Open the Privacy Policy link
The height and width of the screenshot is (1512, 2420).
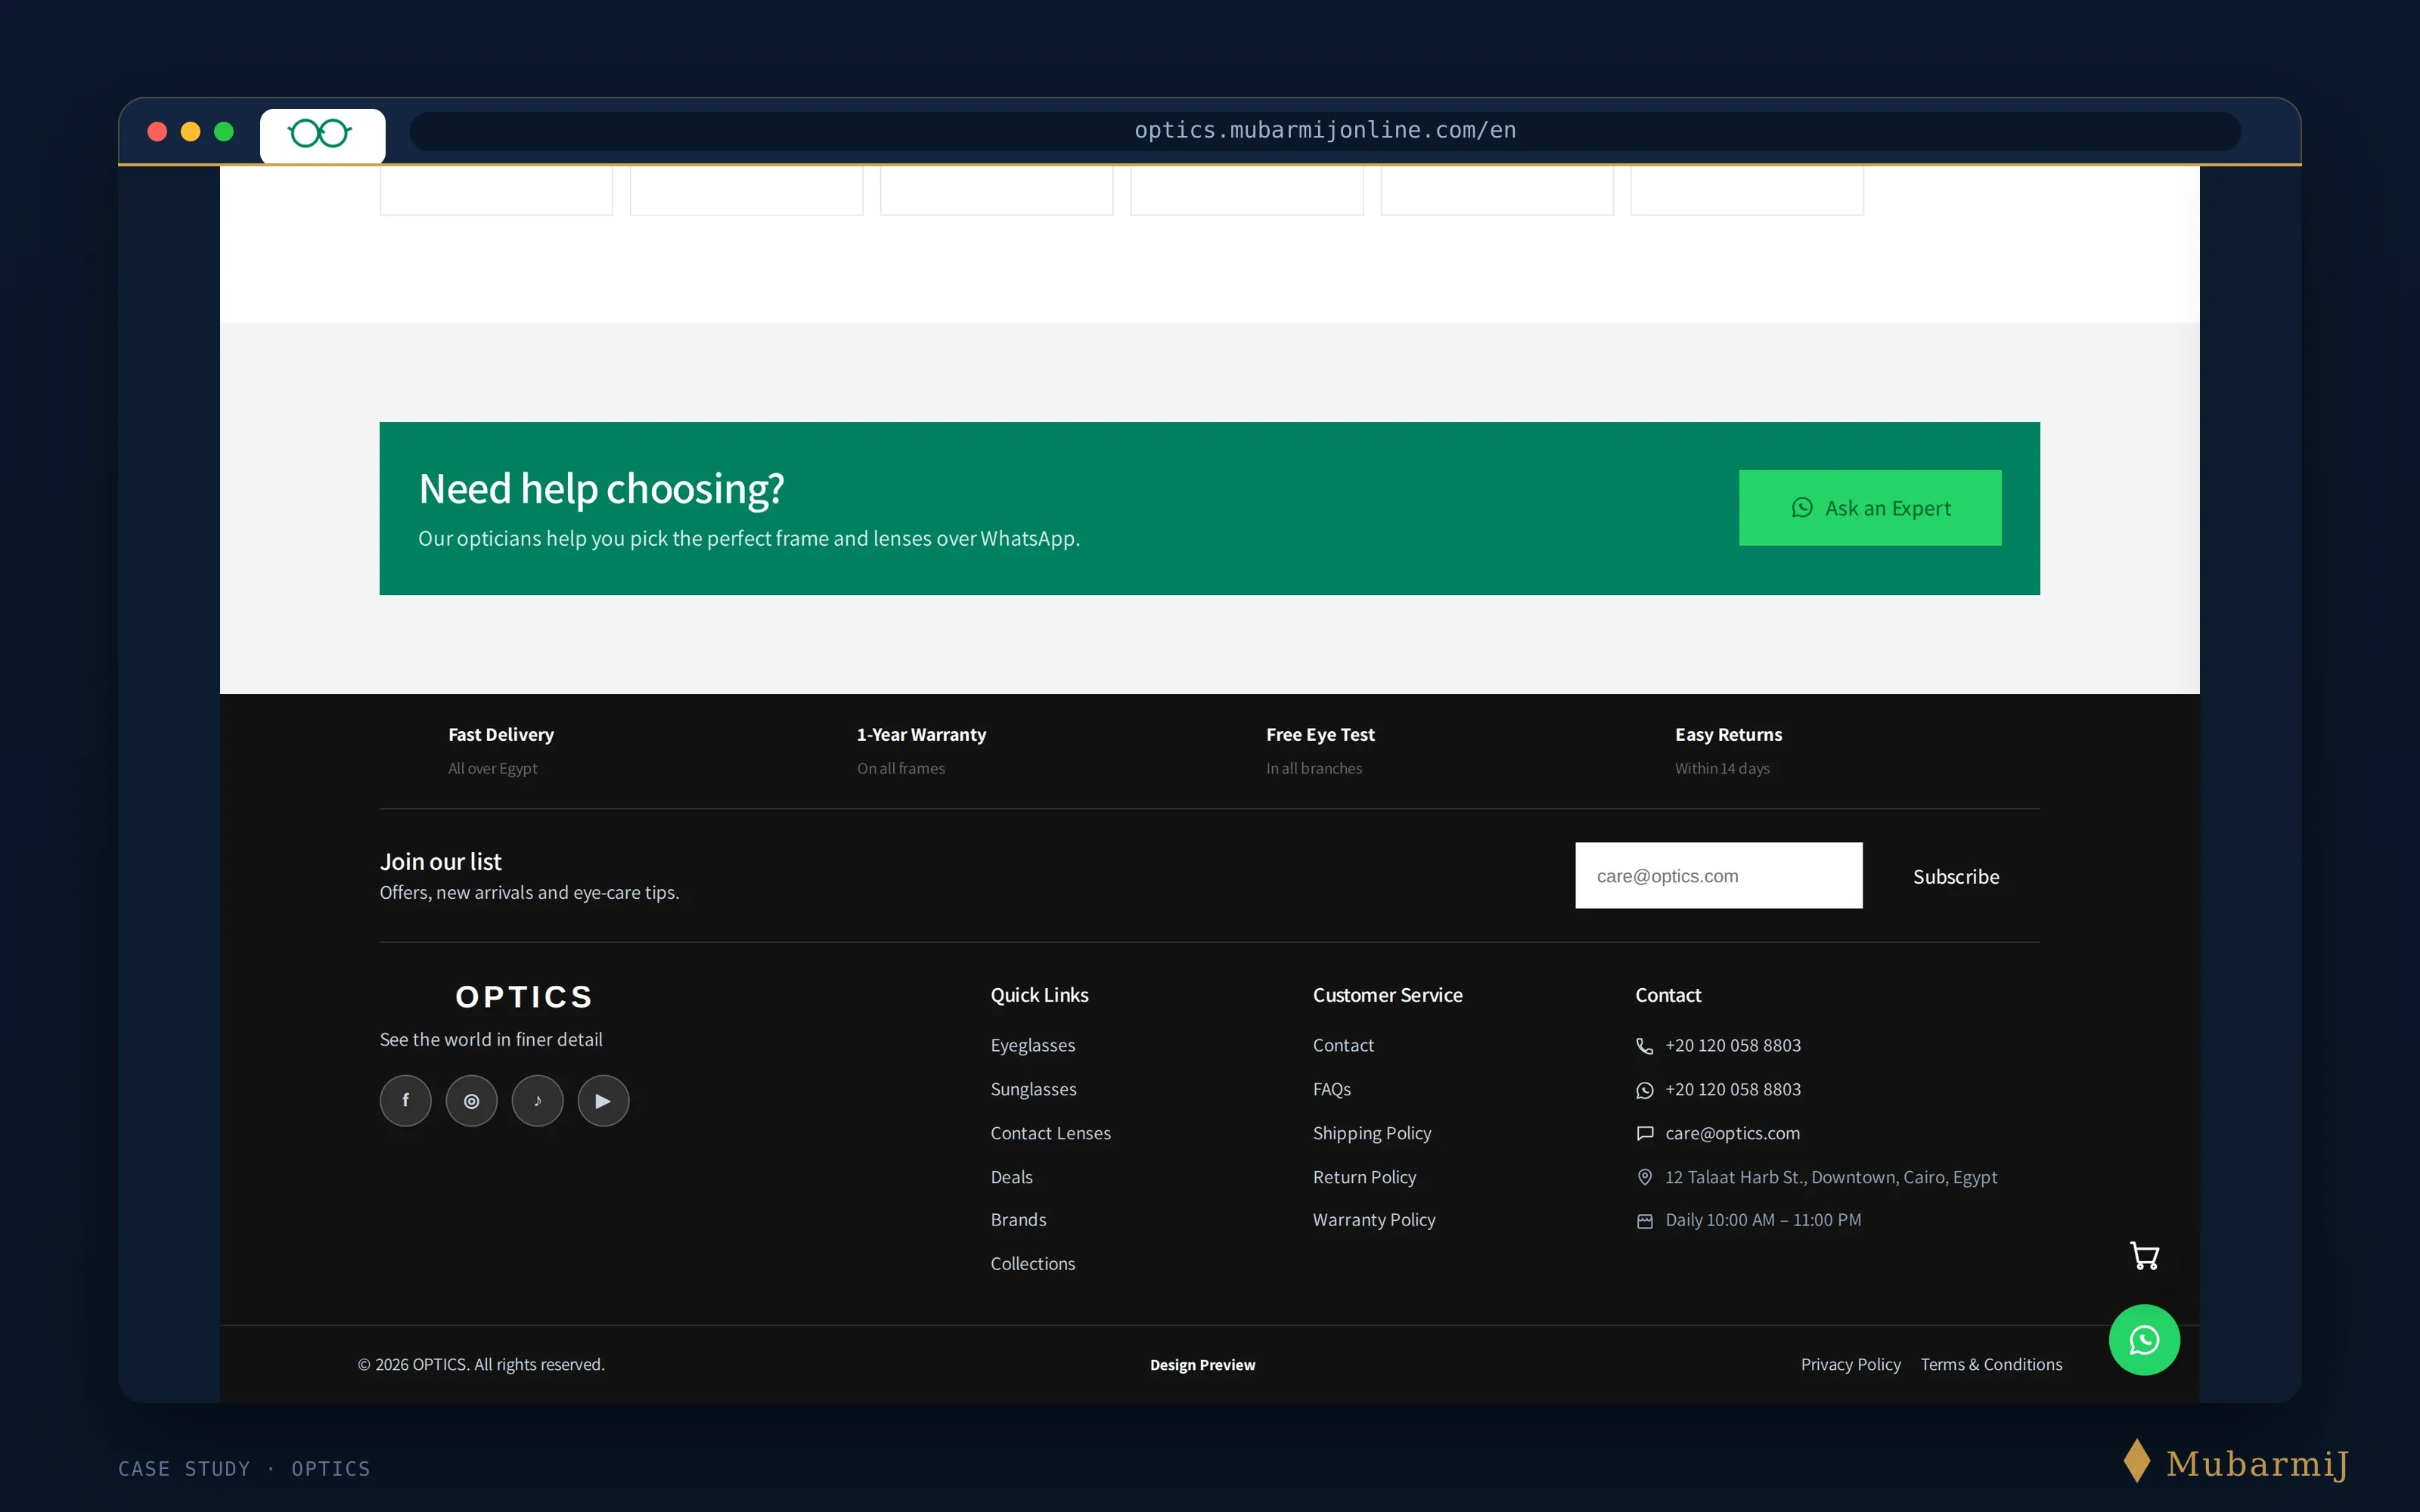click(1850, 1364)
